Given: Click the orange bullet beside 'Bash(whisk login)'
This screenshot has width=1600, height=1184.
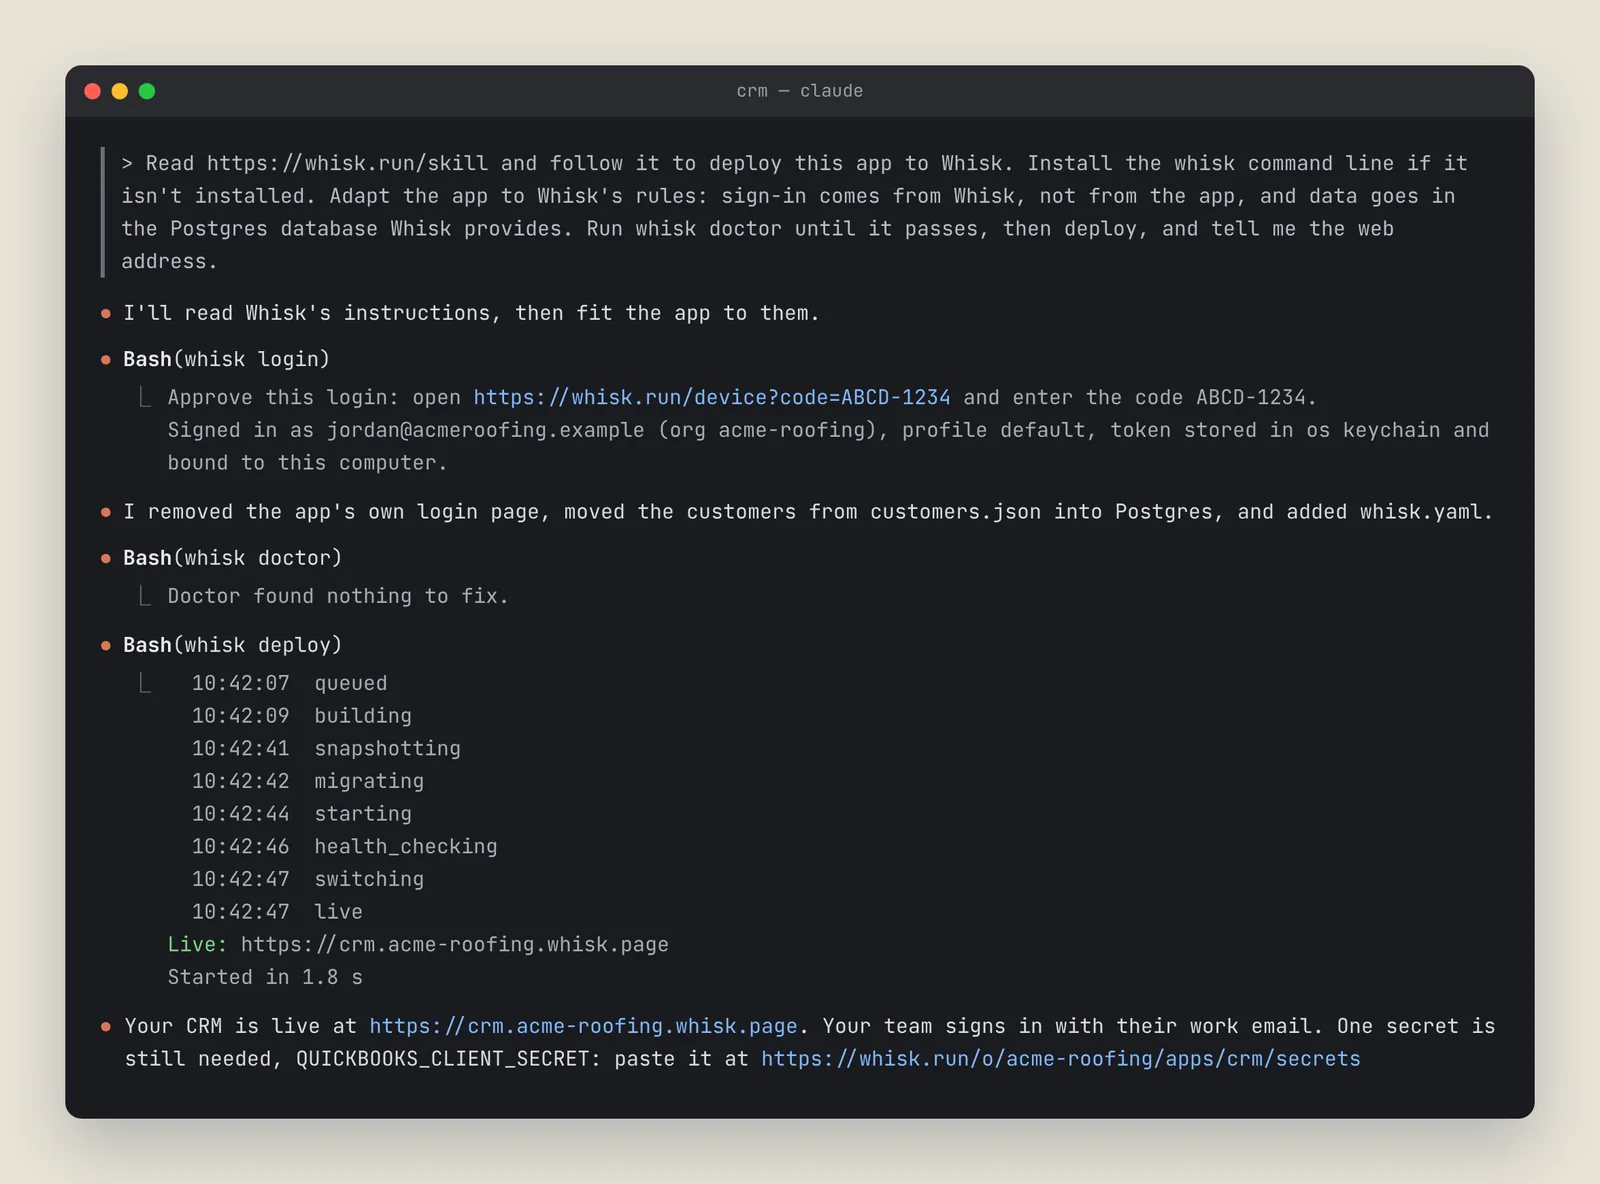Looking at the screenshot, I should pyautogui.click(x=106, y=360).
